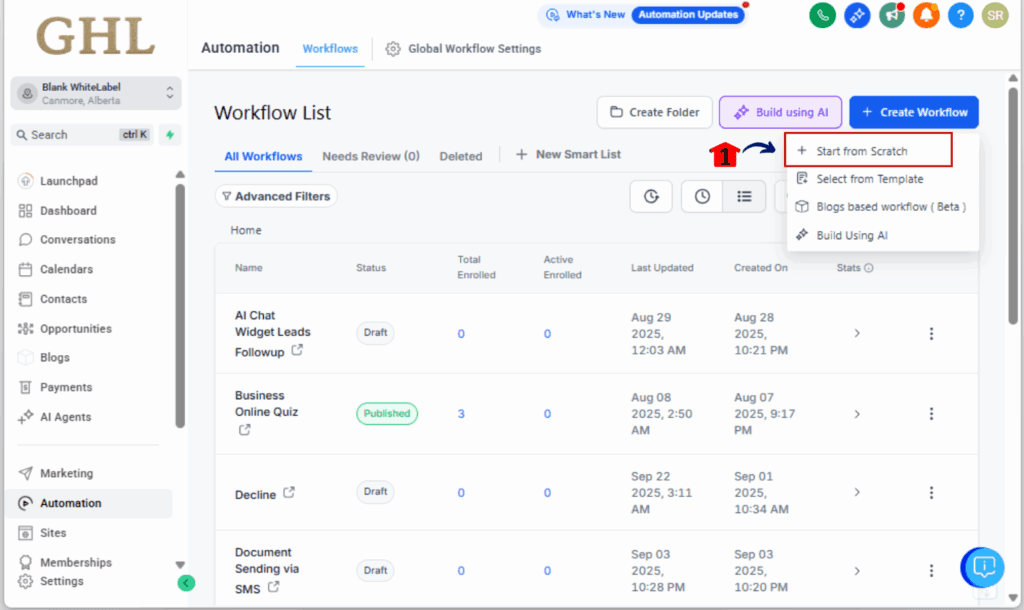Open the SR user profile avatar

(995, 15)
